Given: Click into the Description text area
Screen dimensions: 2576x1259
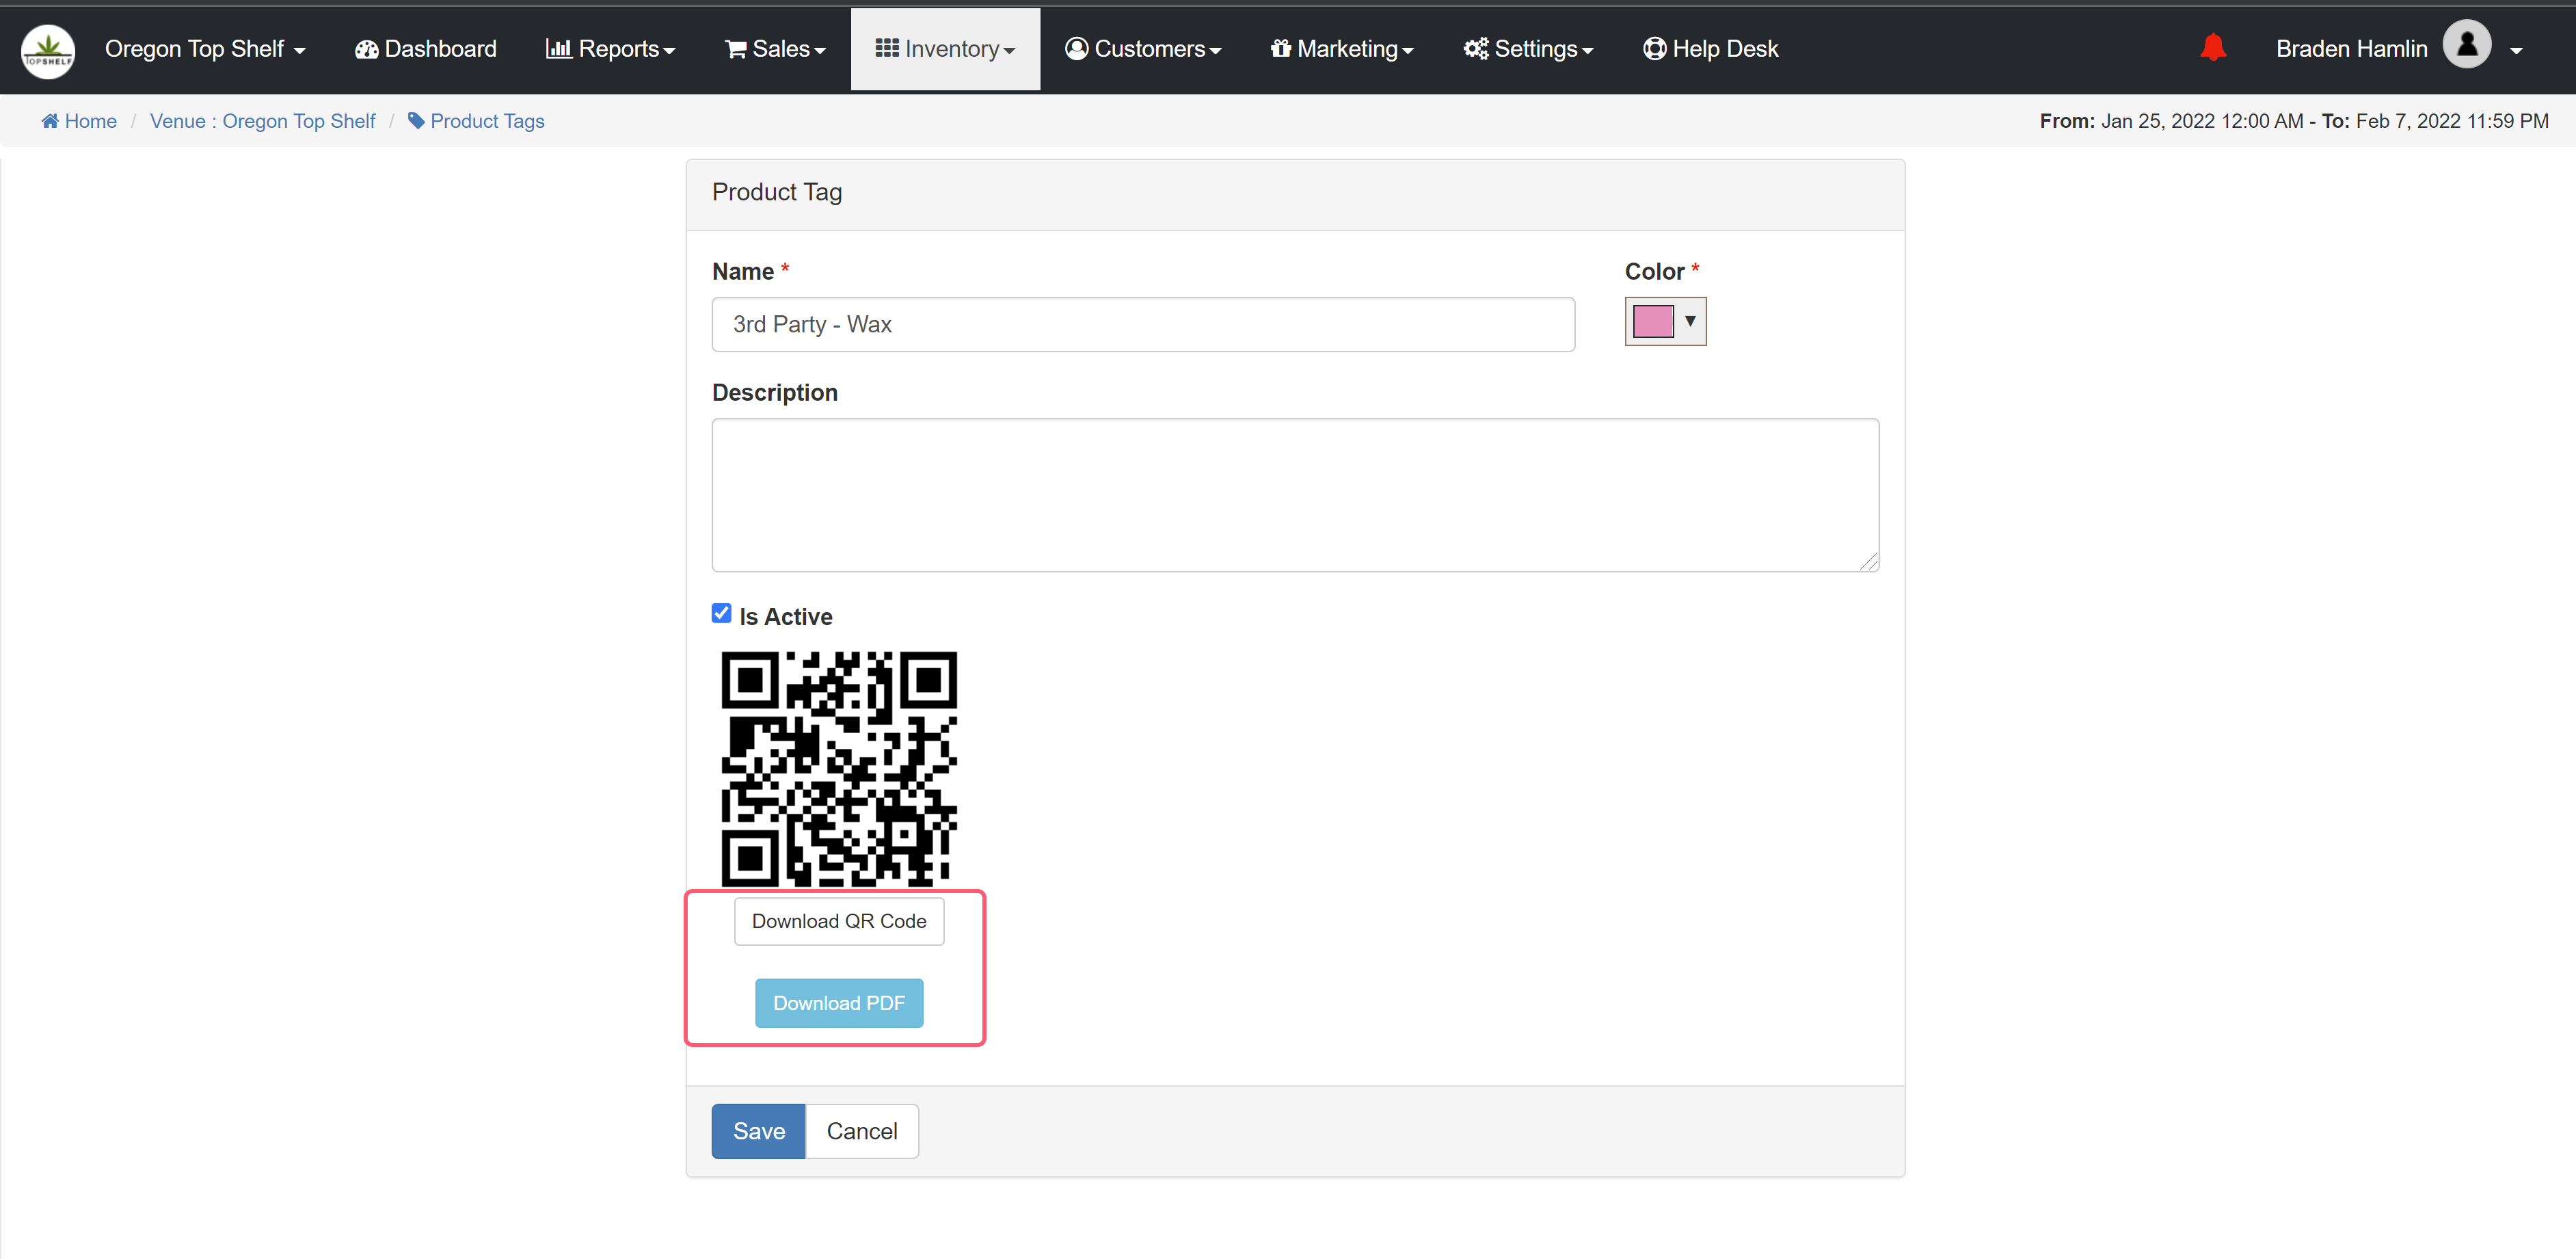Looking at the screenshot, I should 1295,495.
